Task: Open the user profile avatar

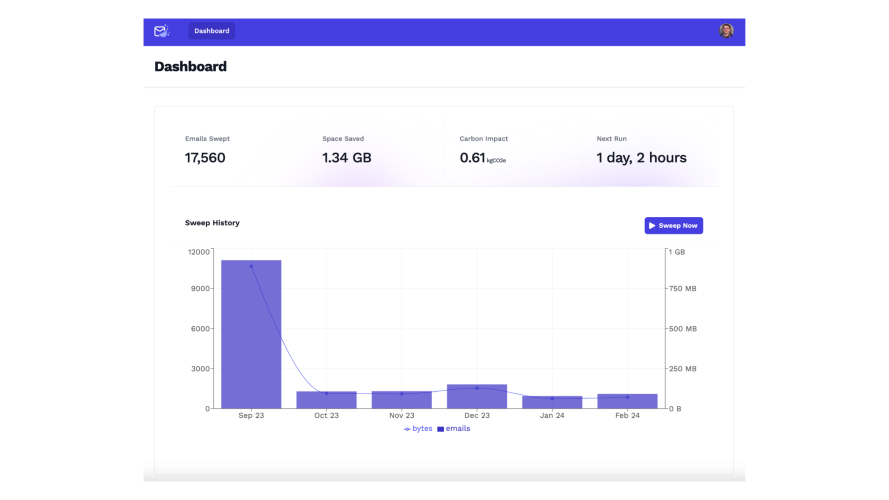Action: [x=726, y=31]
